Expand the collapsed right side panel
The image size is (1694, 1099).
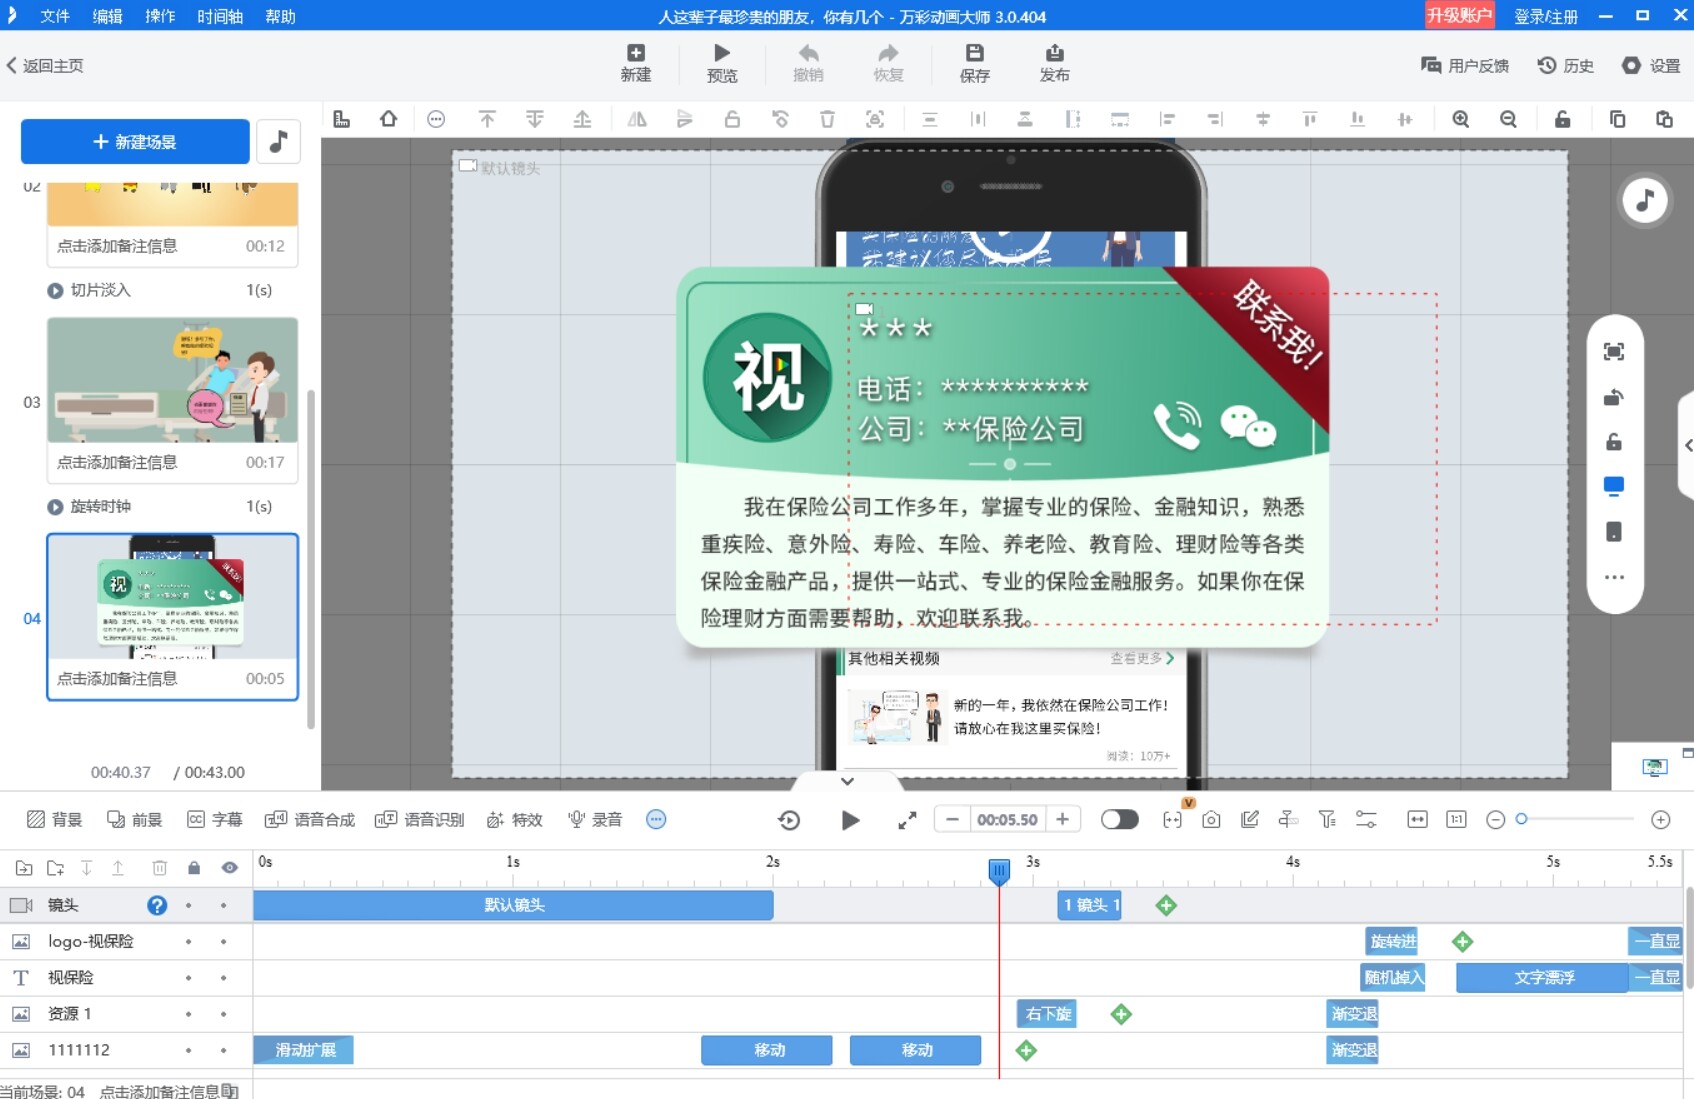tap(1687, 446)
